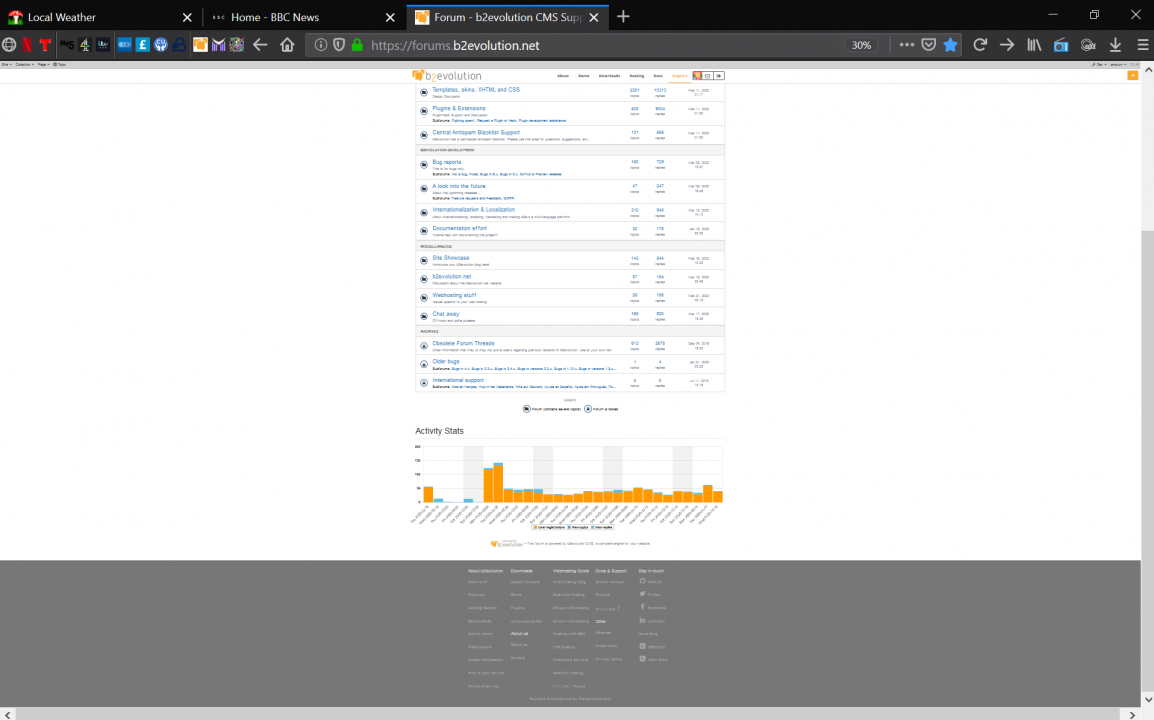Screen dimensions: 1154x720
Task: Open tracking protection shield icon
Action: click(339, 45)
